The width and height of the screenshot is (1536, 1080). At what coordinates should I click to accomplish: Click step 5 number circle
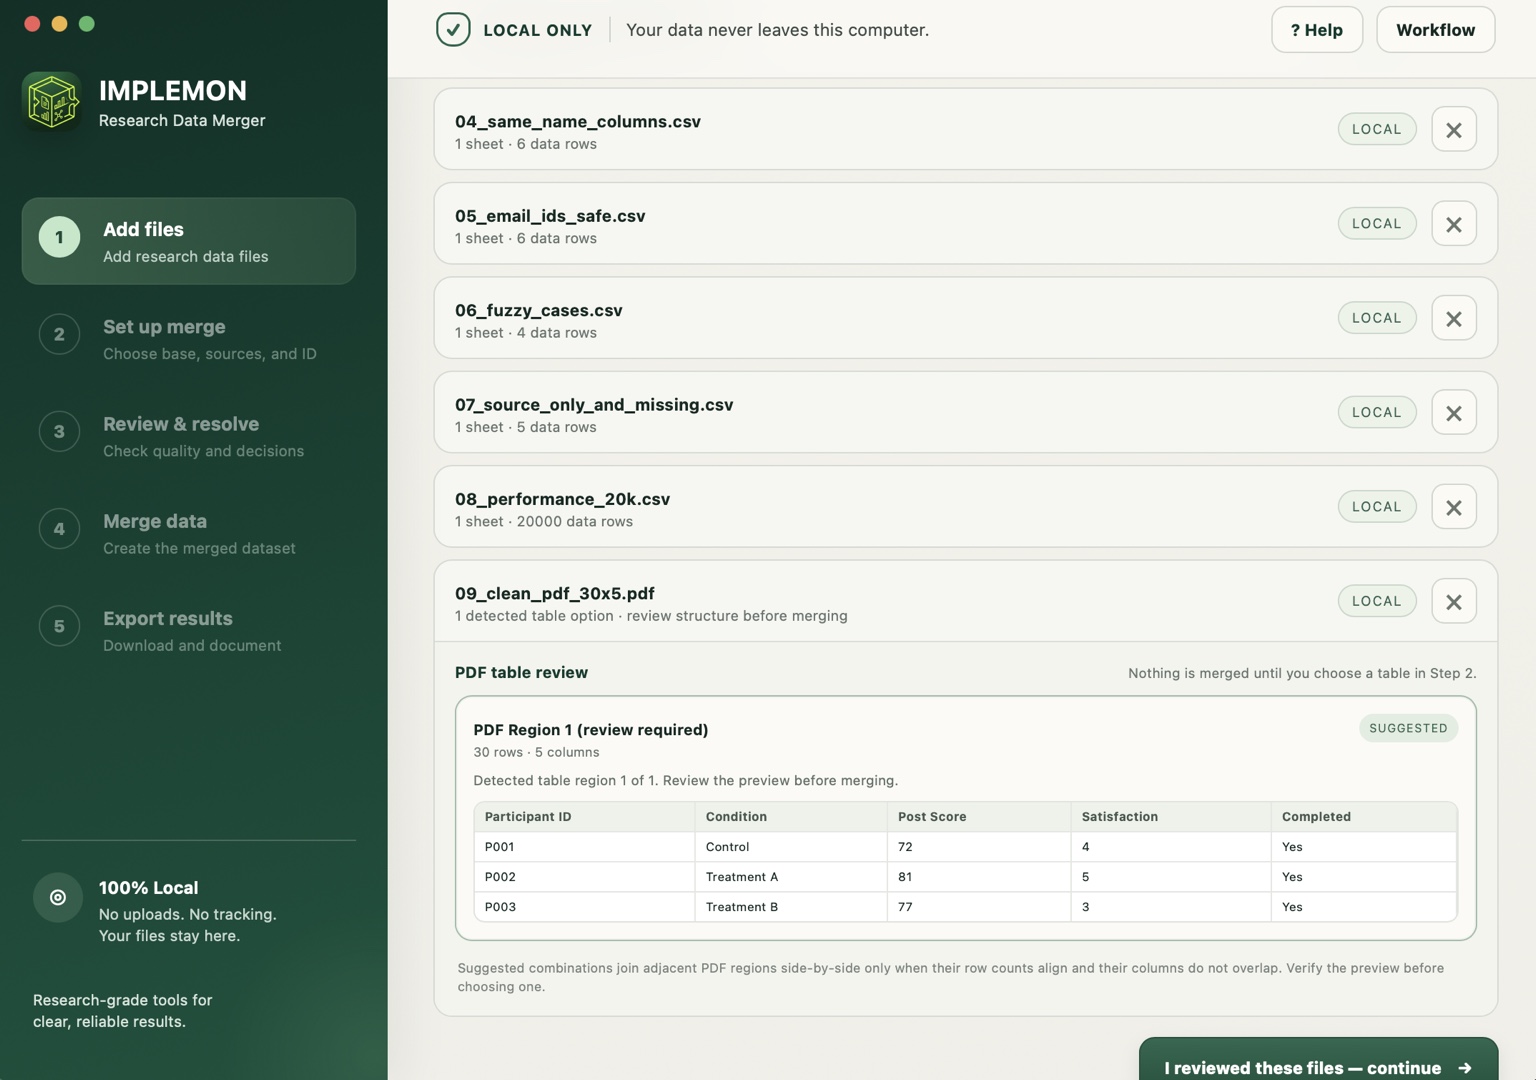click(59, 625)
